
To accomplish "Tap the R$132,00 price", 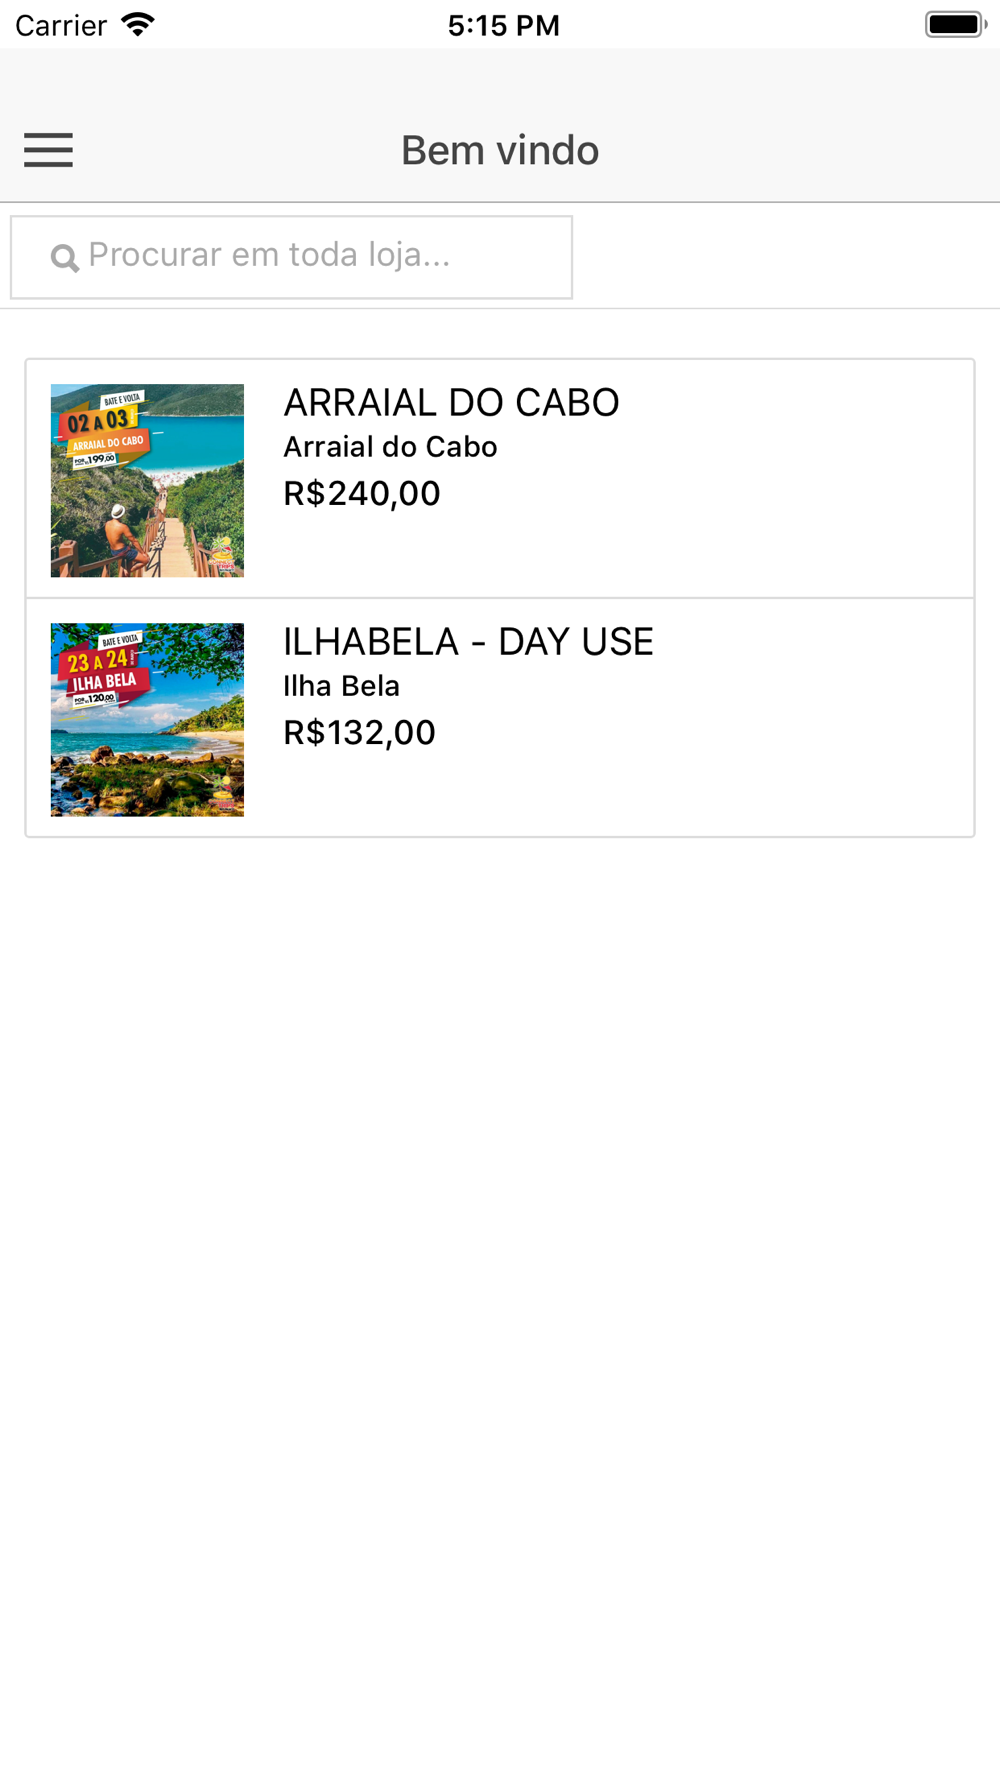I will 360,732.
